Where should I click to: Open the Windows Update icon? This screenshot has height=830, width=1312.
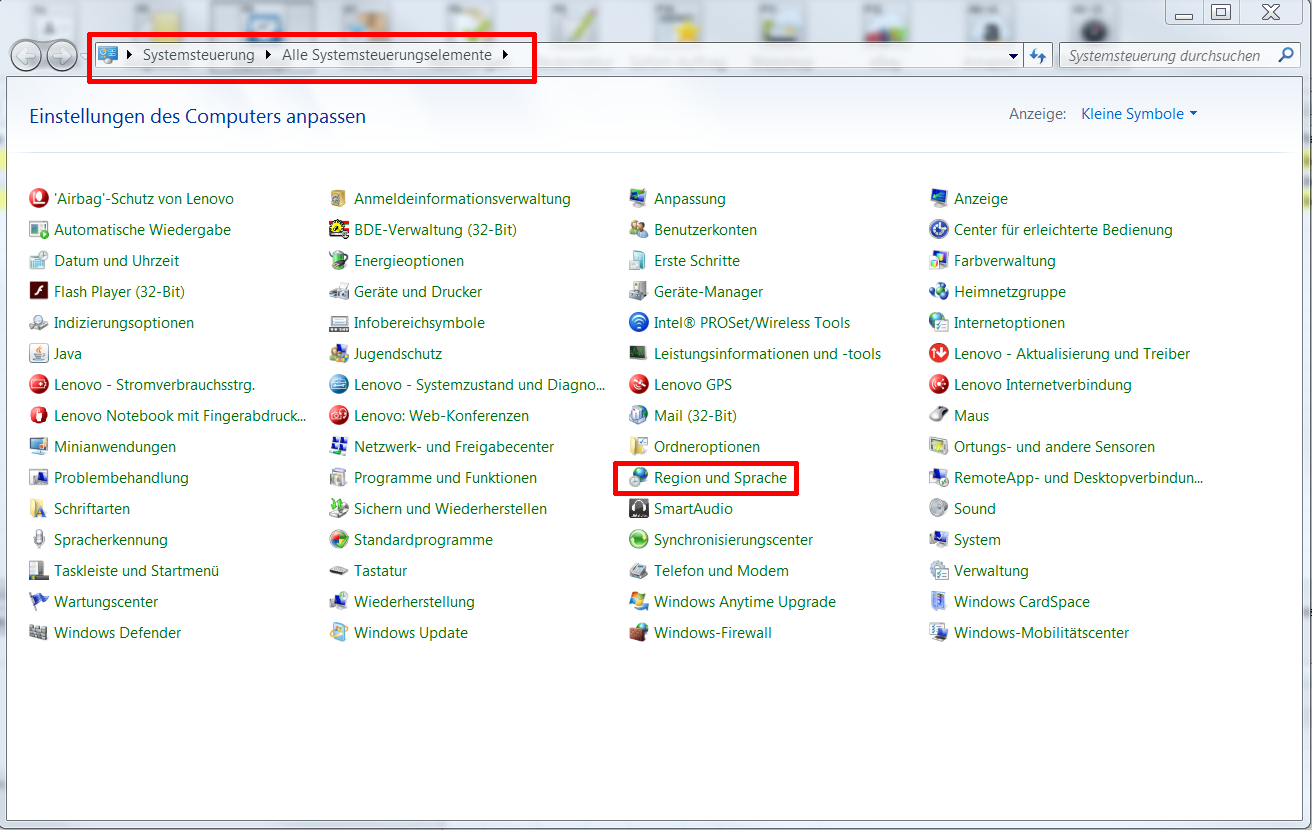[338, 632]
